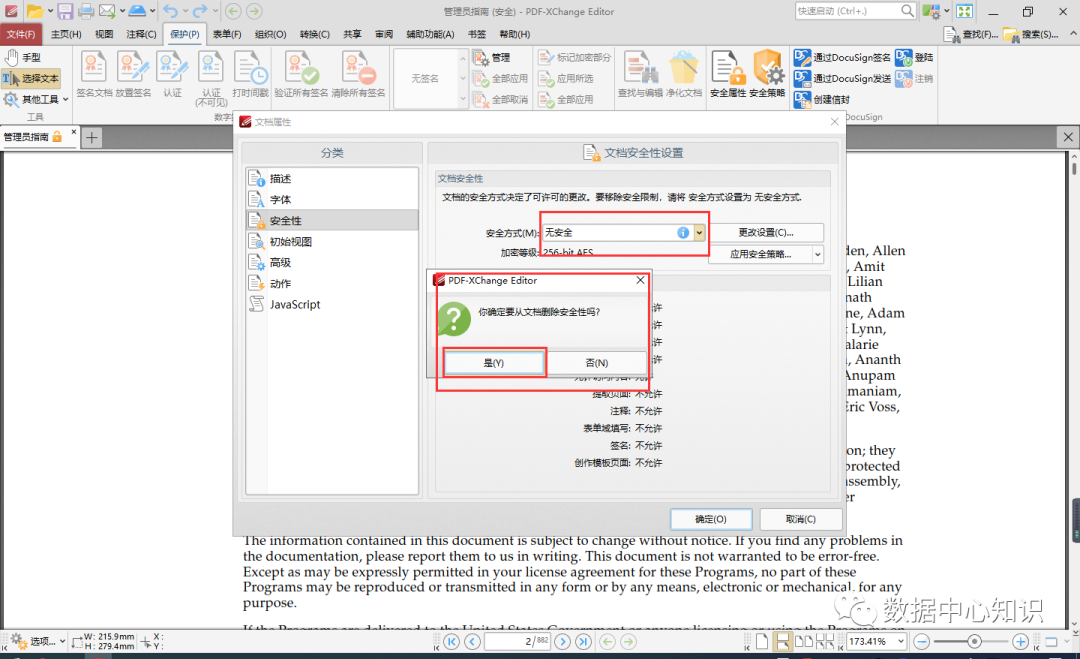Redo action with the redo arrow icon
This screenshot has height=659, width=1080.
coord(200,11)
